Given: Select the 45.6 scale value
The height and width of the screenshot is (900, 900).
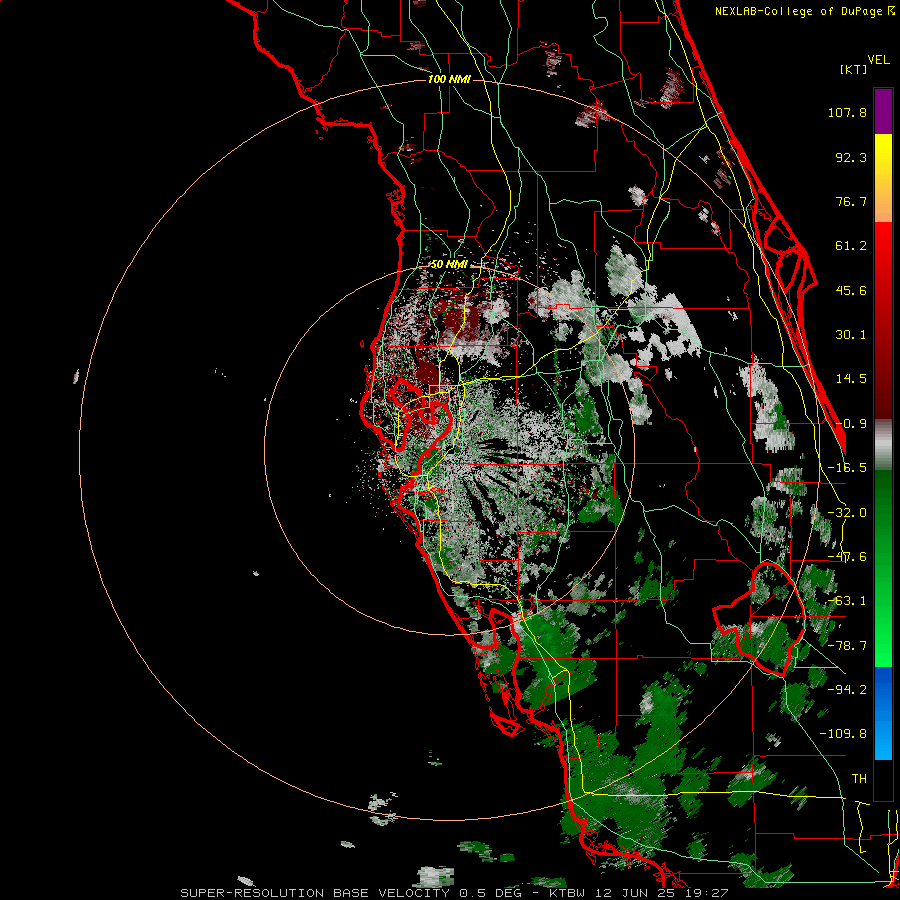Looking at the screenshot, I should [851, 290].
